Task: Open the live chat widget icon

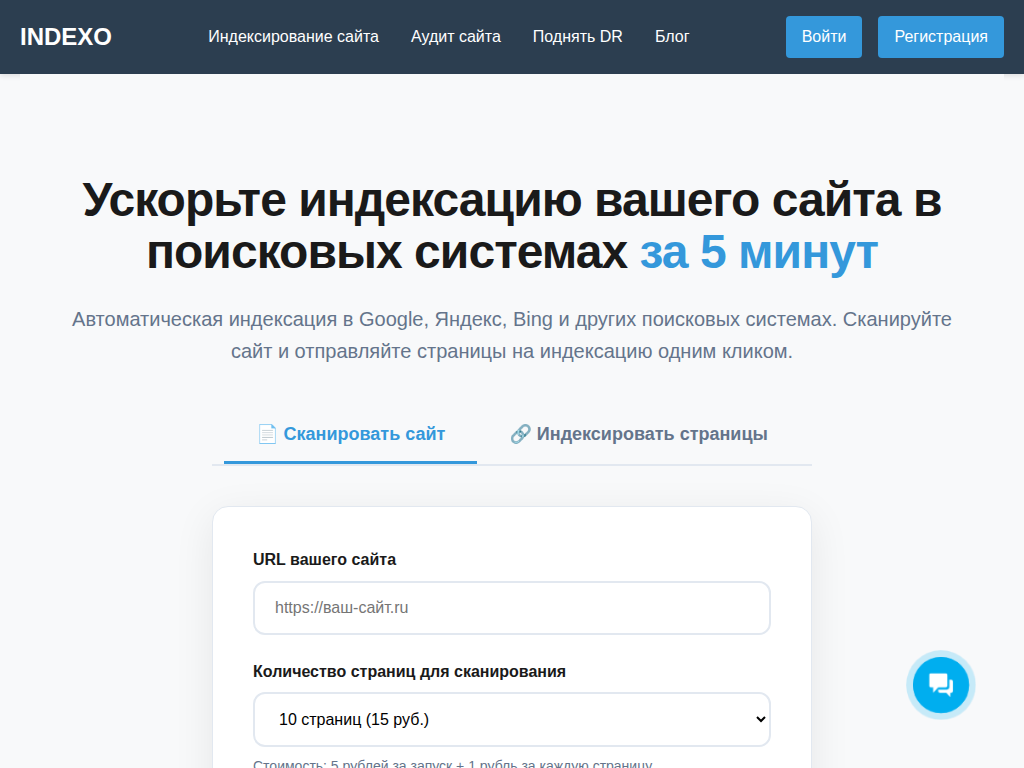Action: [940, 685]
